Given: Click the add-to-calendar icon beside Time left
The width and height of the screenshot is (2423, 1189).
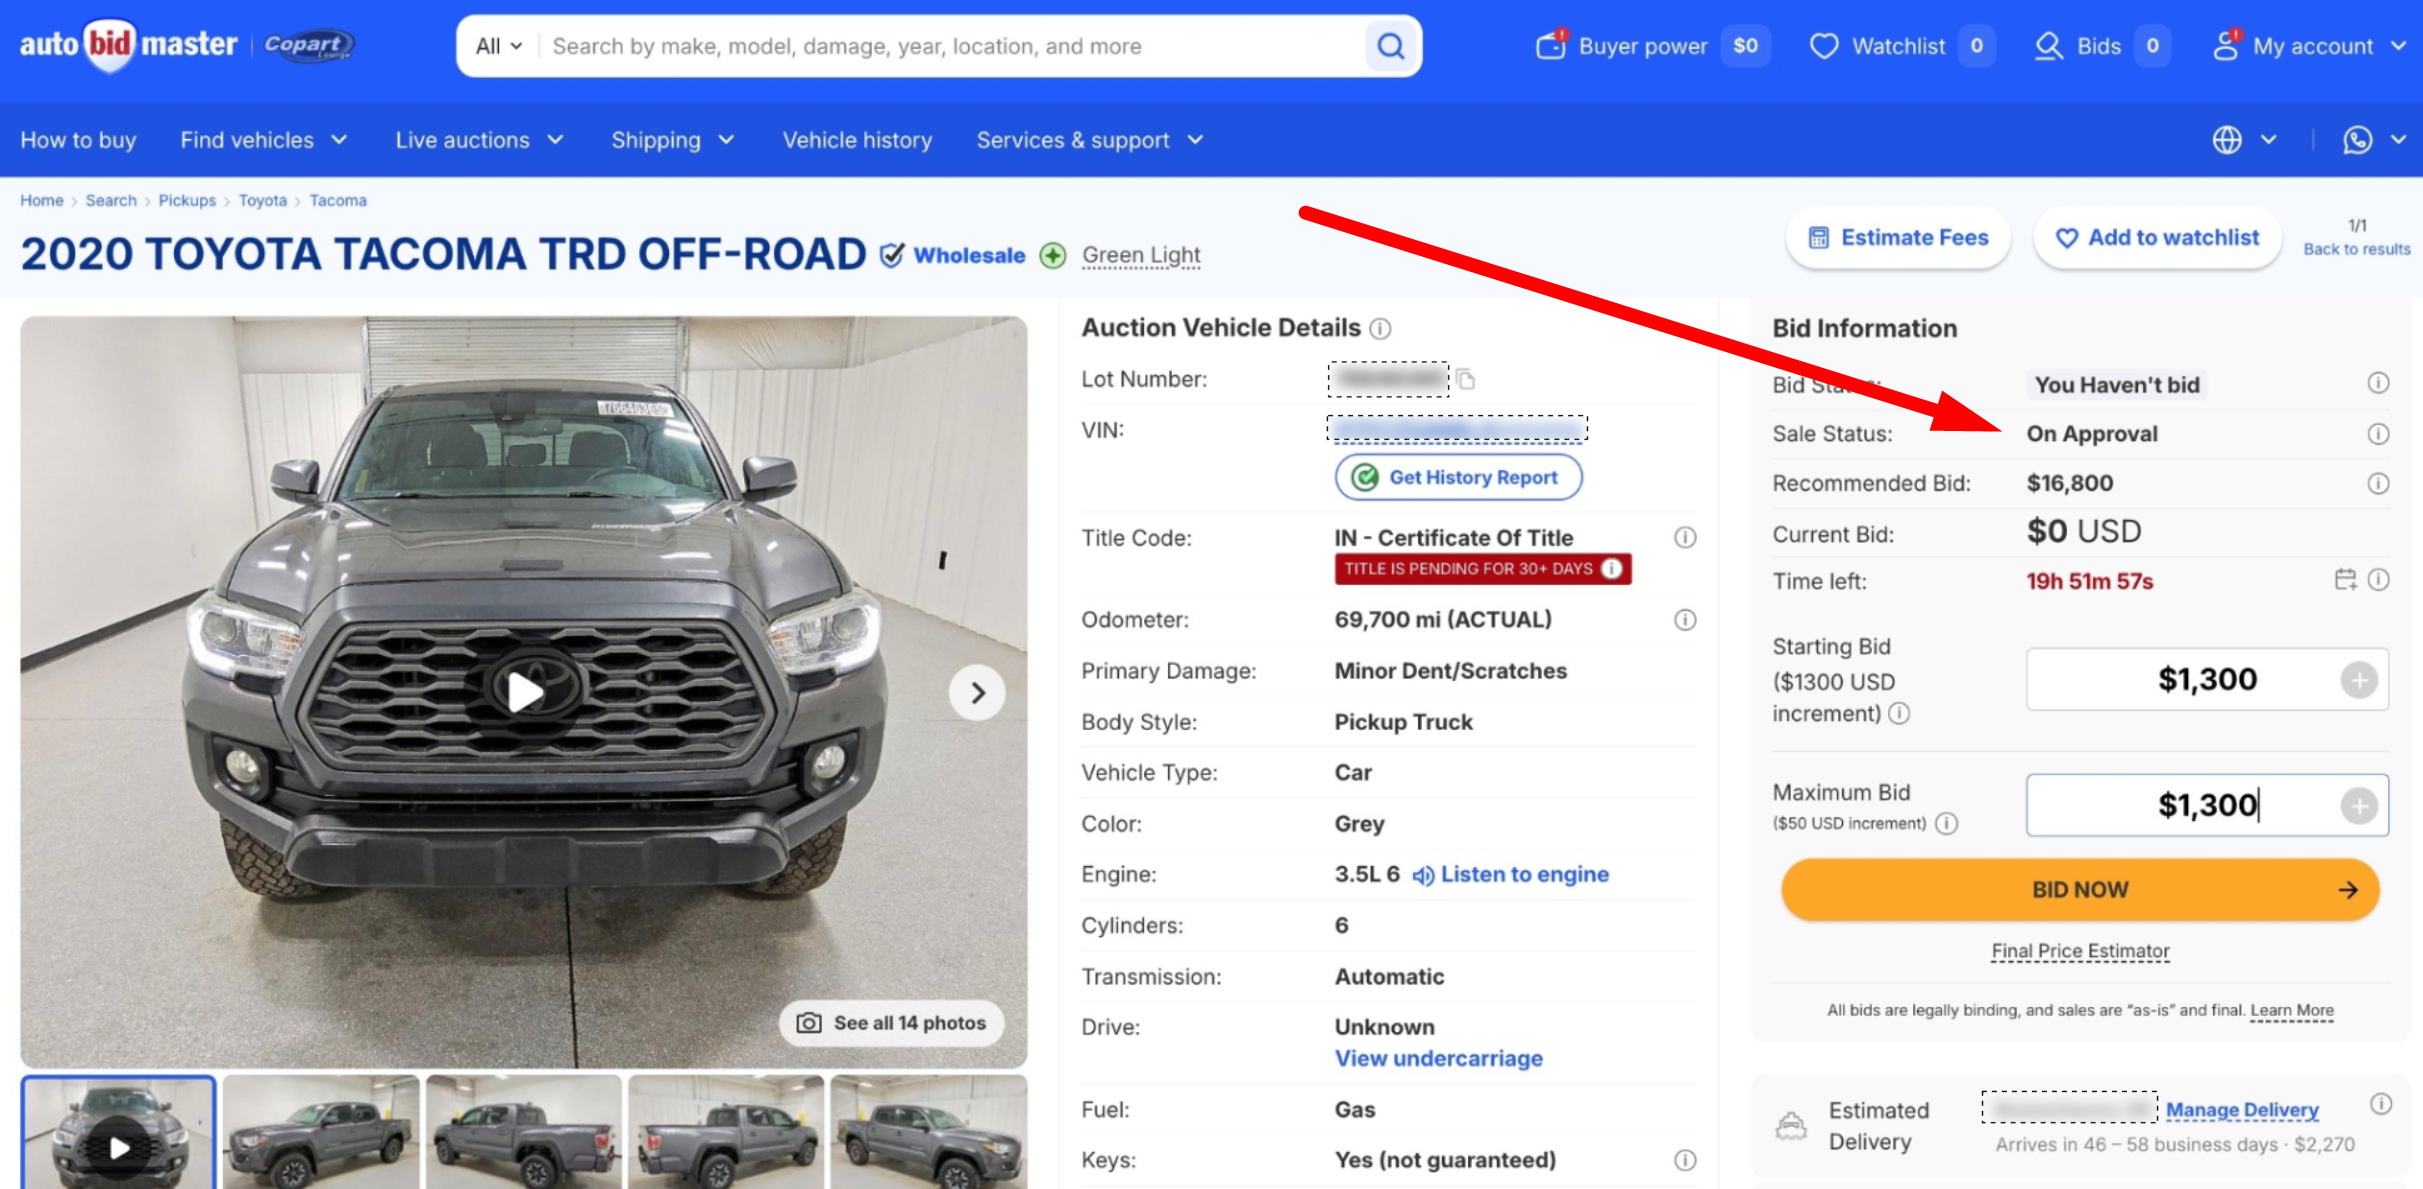Looking at the screenshot, I should tap(2344, 580).
